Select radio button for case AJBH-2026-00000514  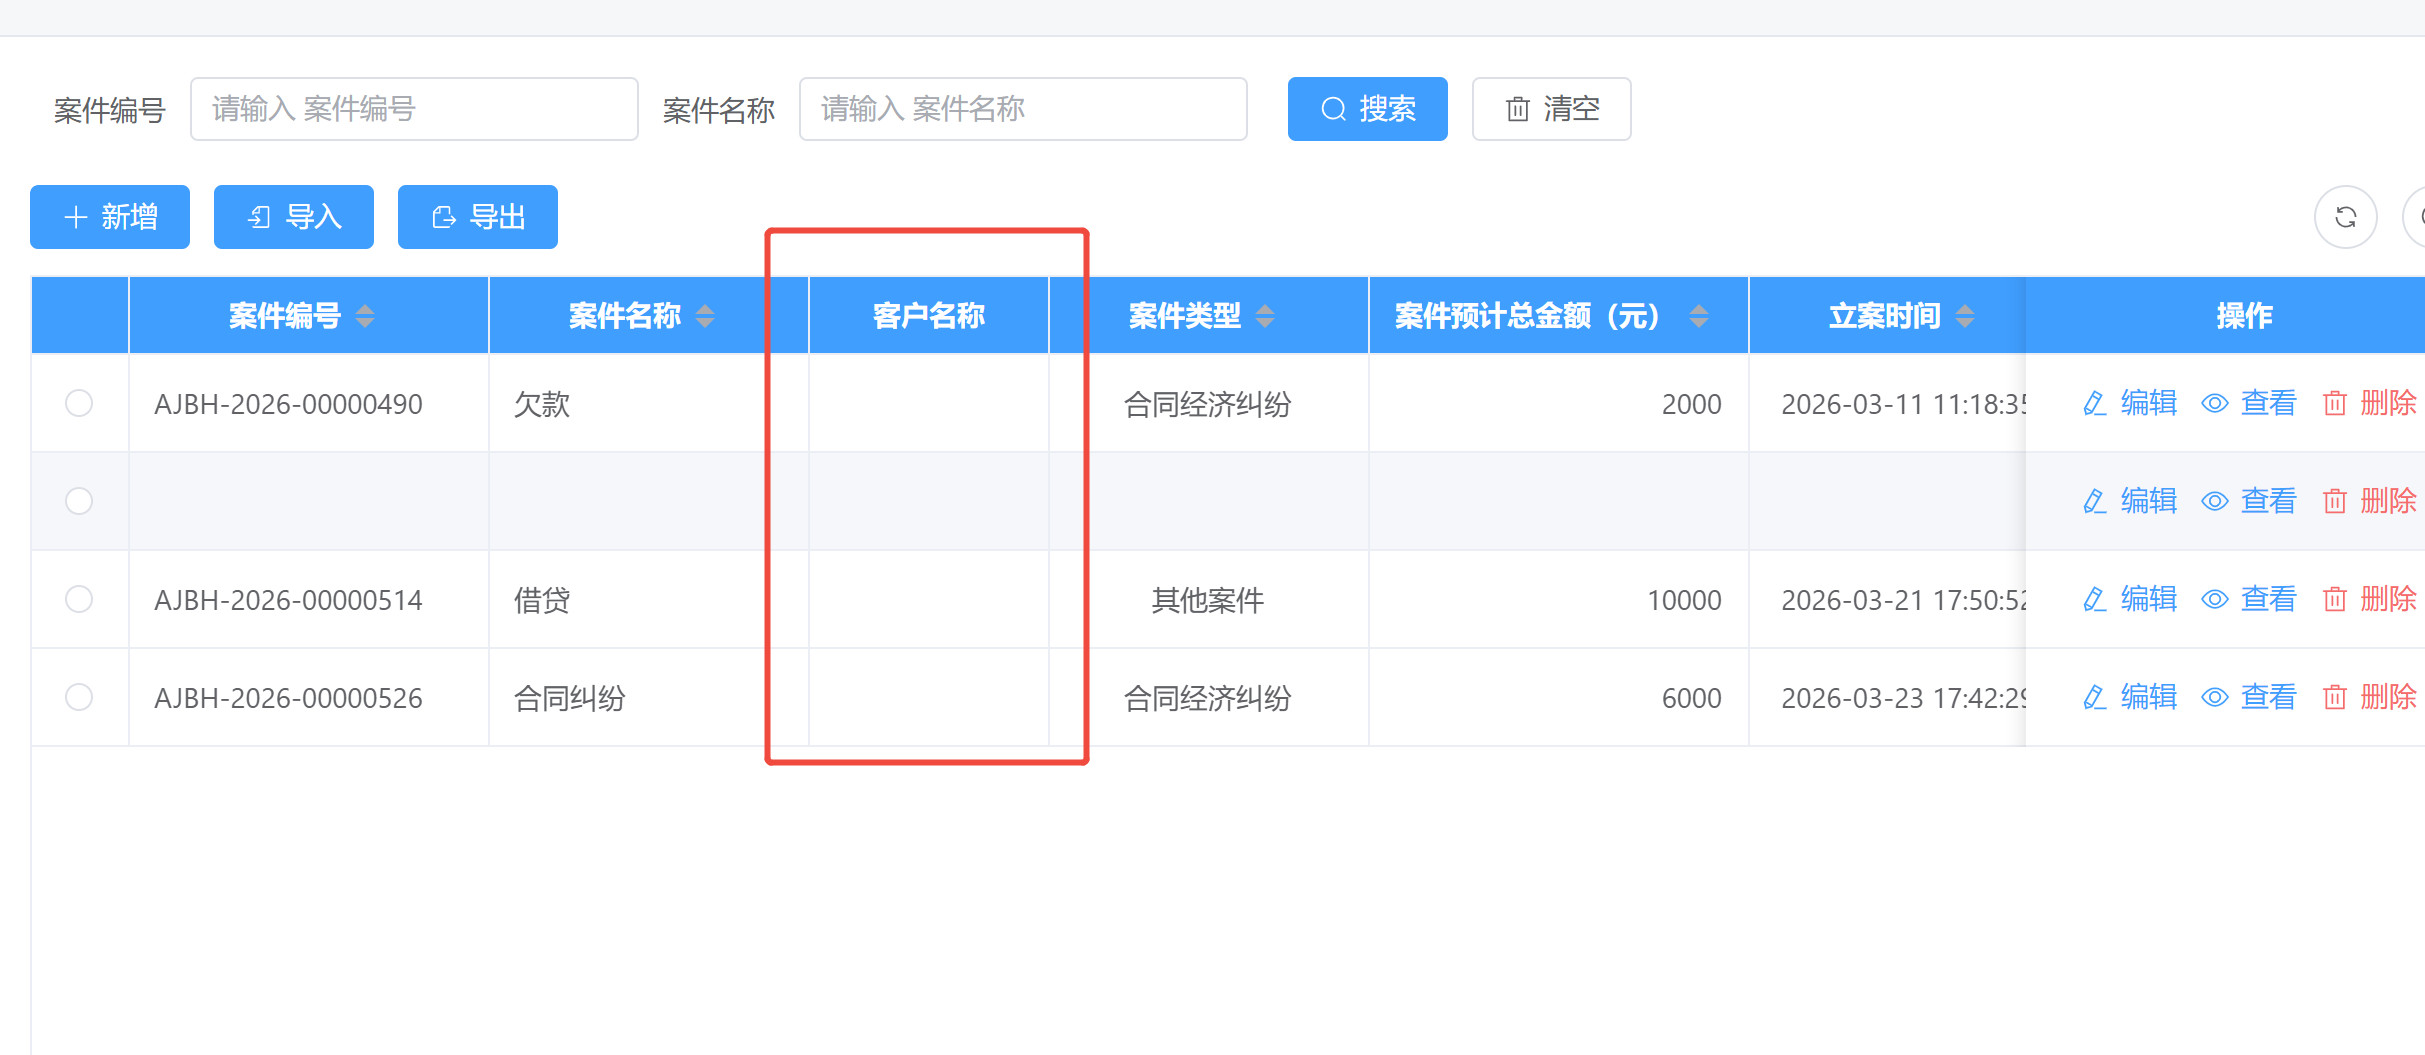tap(79, 599)
